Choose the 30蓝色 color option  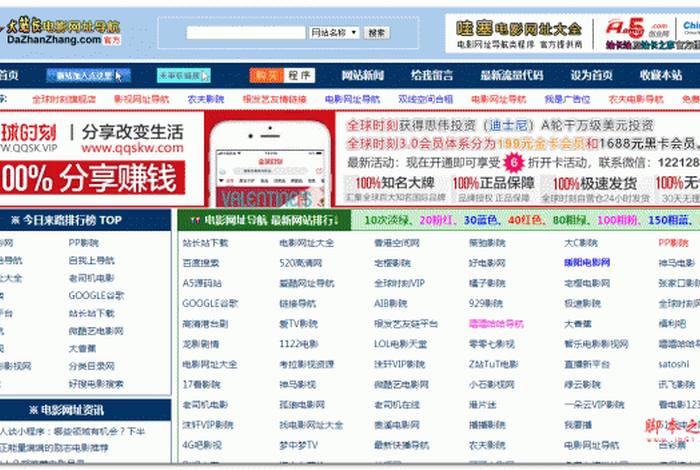[x=478, y=219]
